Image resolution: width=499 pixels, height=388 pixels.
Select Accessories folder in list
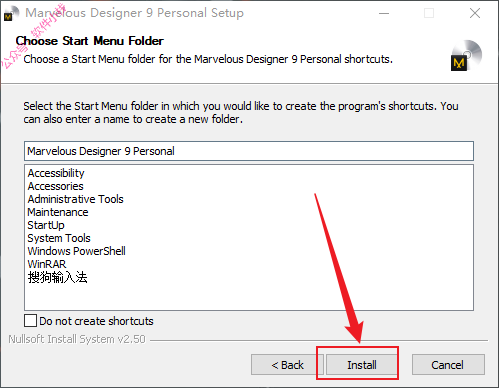tap(55, 186)
